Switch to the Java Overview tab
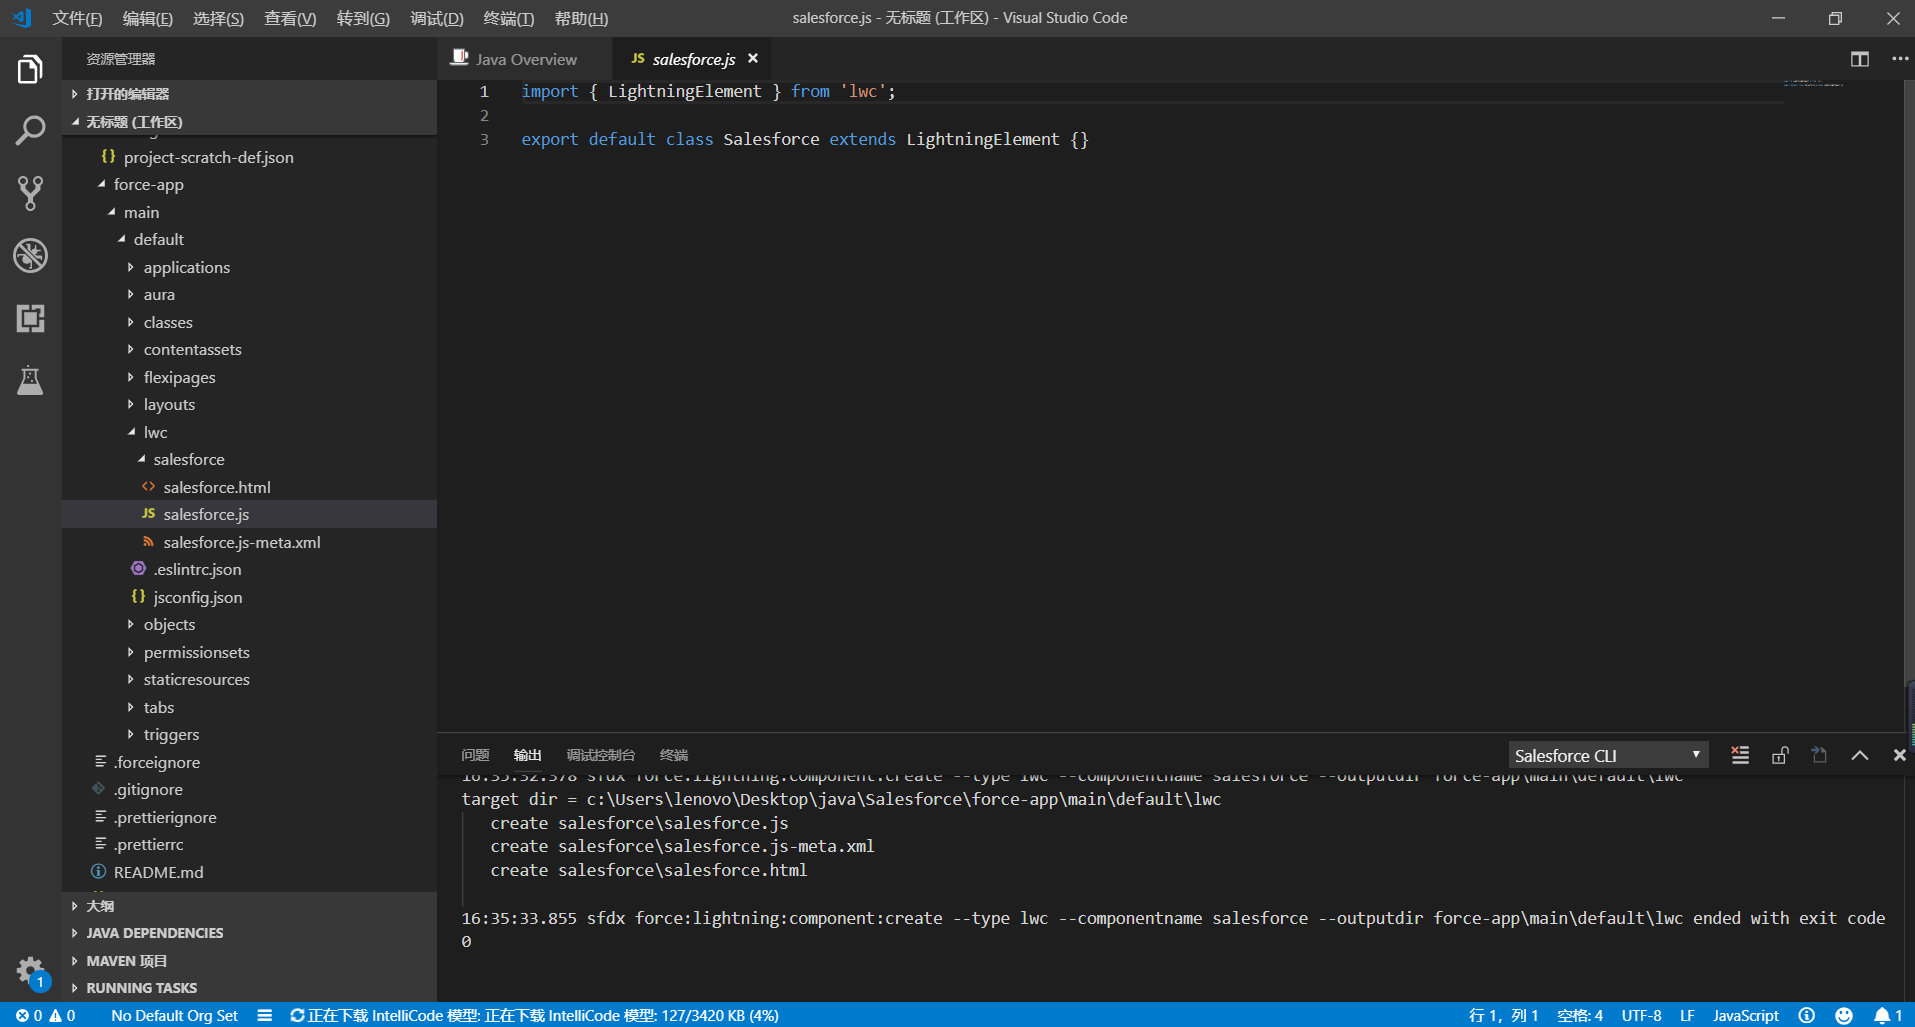This screenshot has height=1027, width=1915. [x=525, y=59]
